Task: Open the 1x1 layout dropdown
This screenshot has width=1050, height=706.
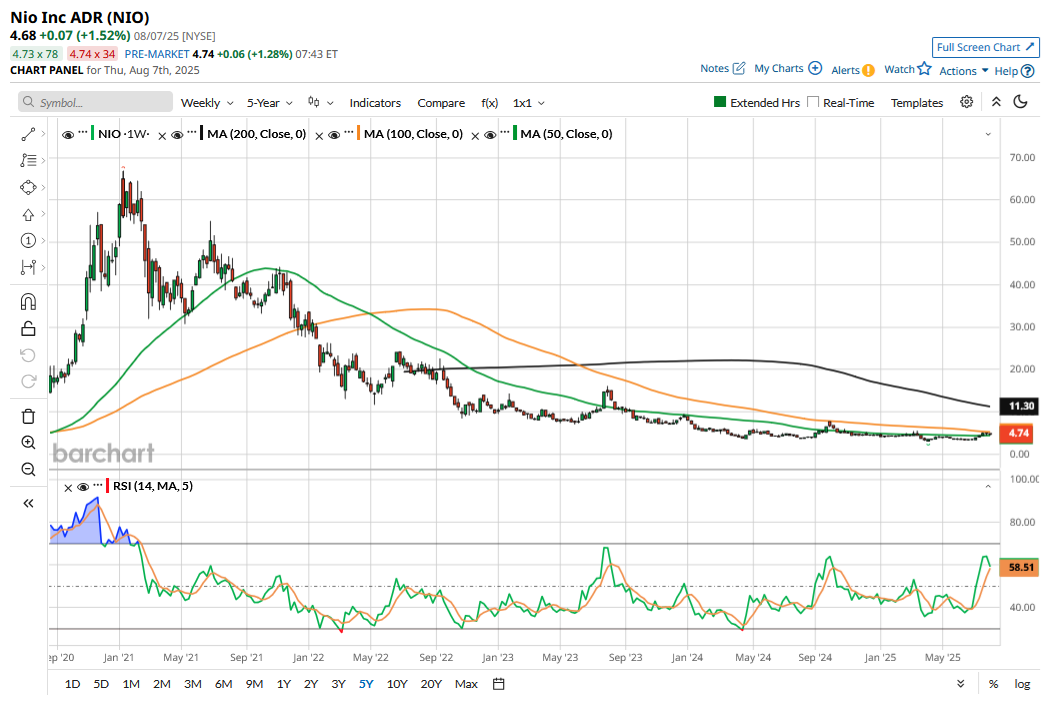Action: click(528, 102)
